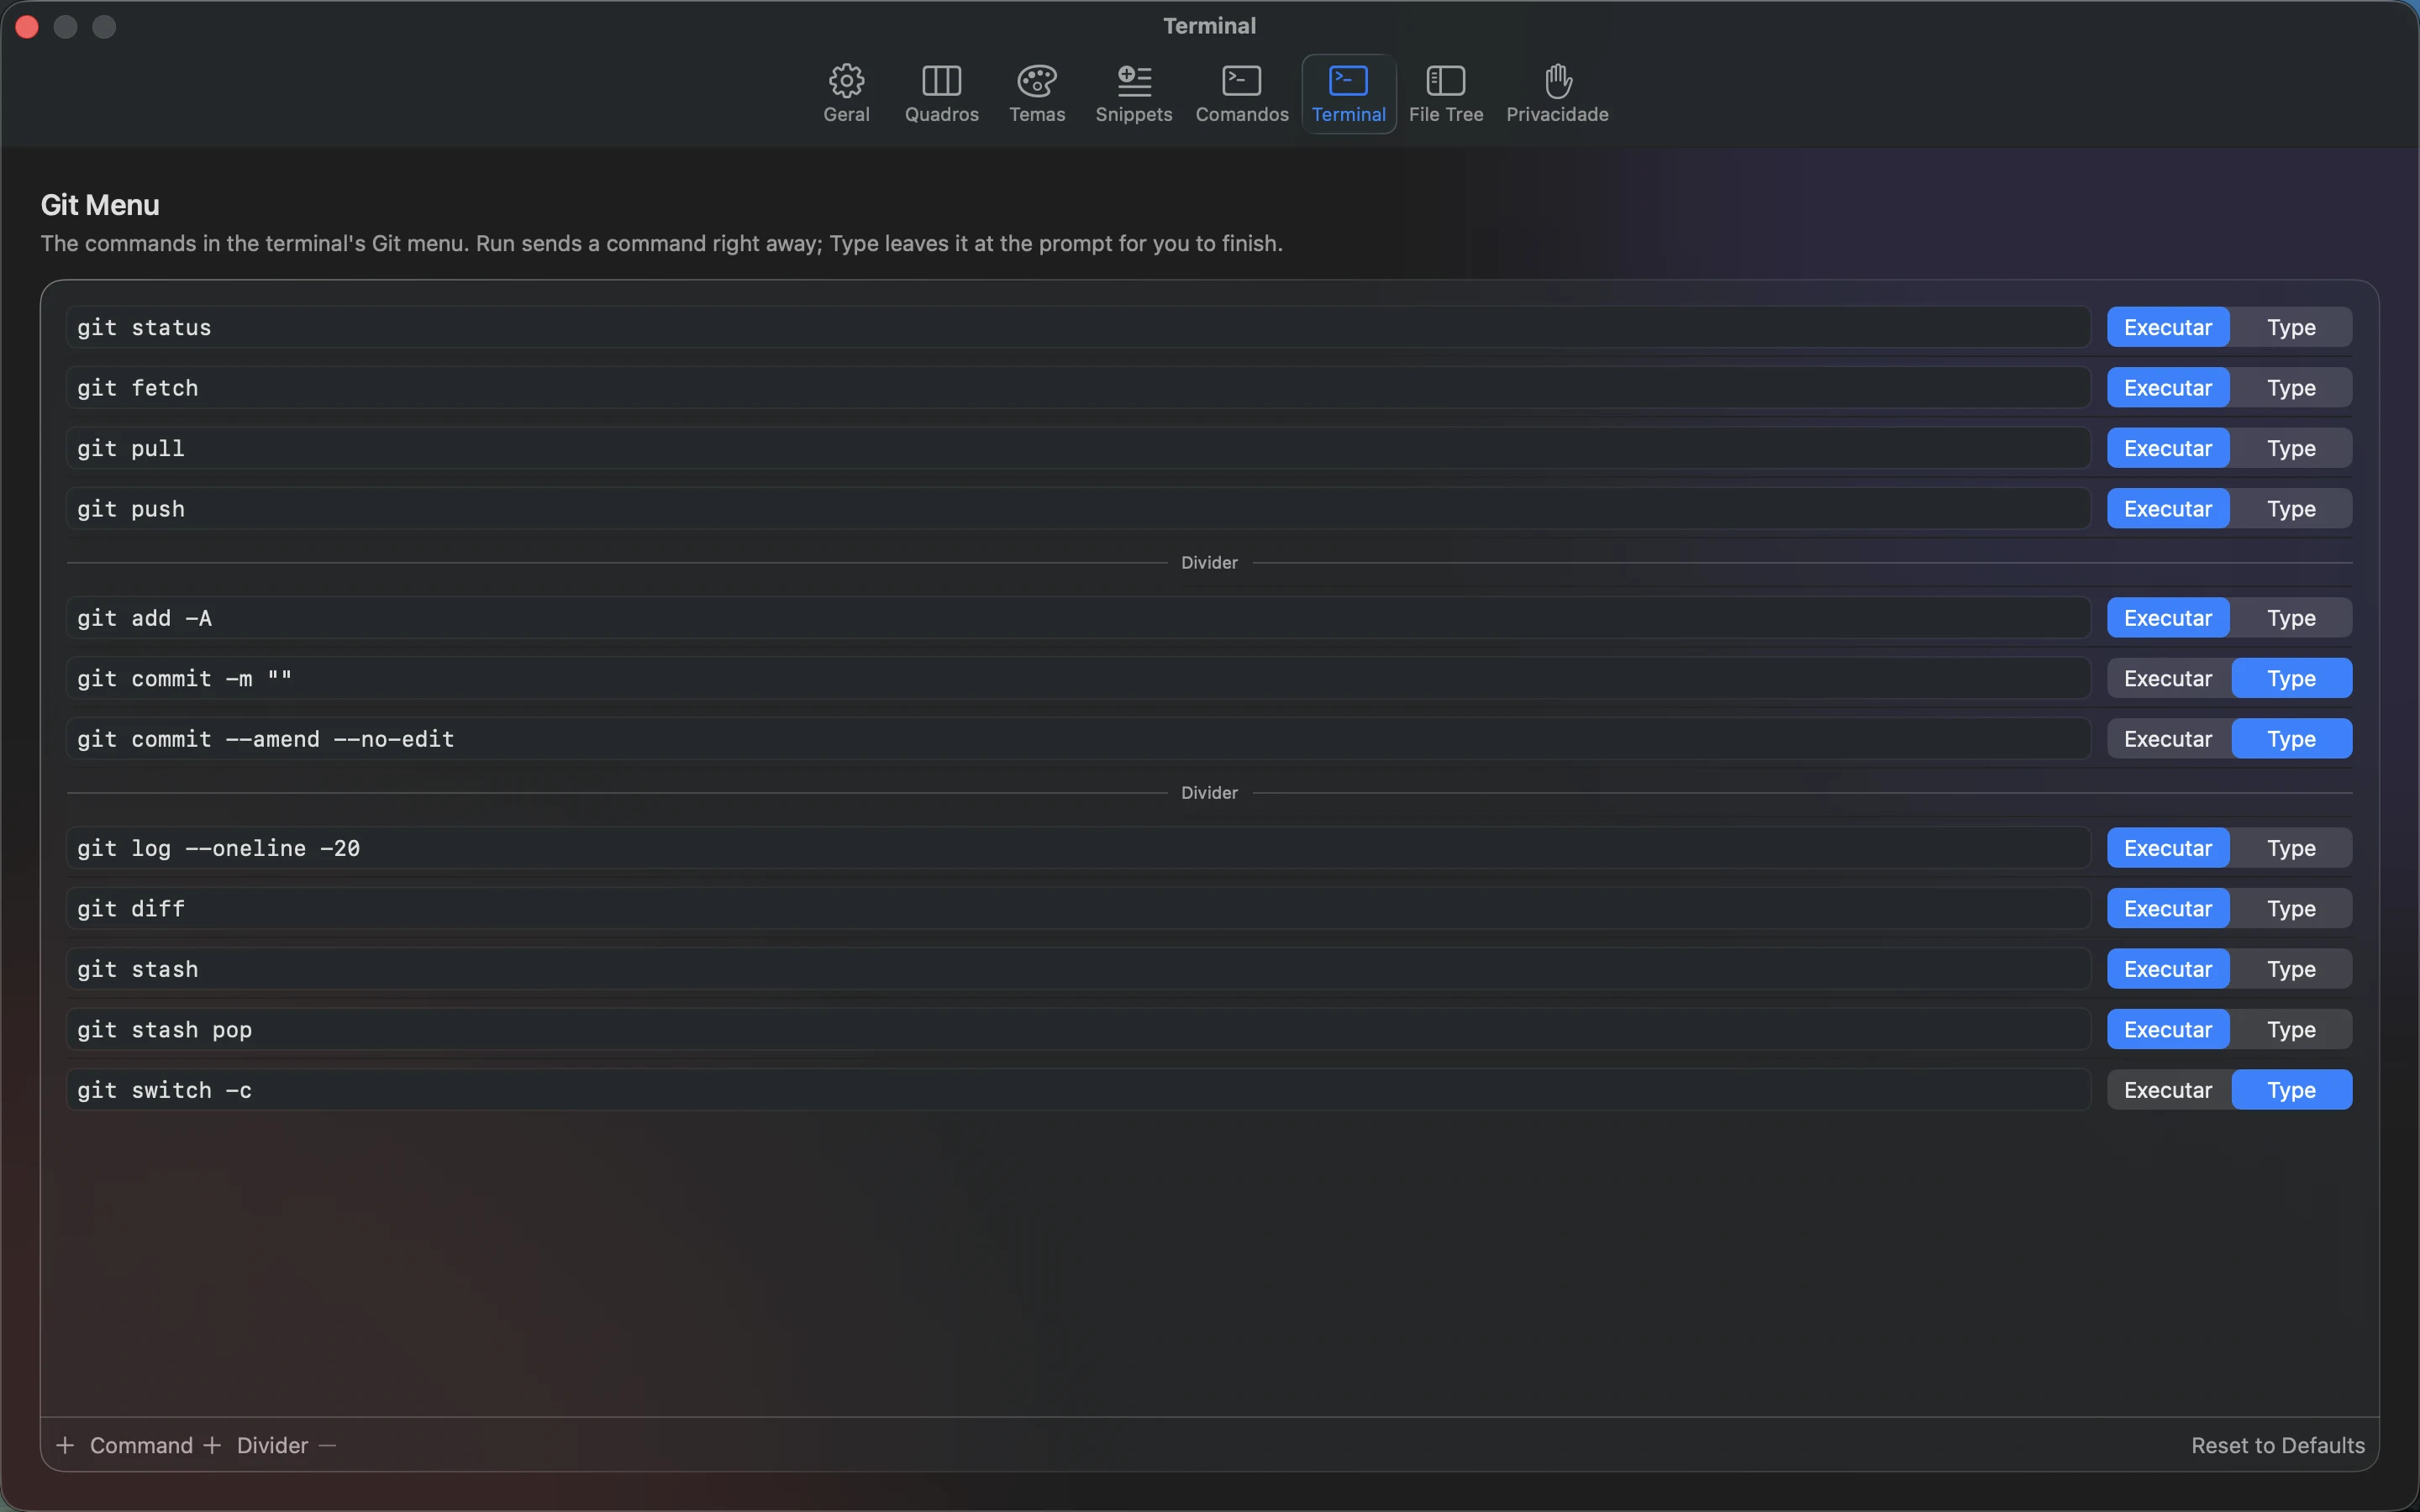The image size is (2420, 1512).
Task: Click Reset to Defaults
Action: [2277, 1445]
